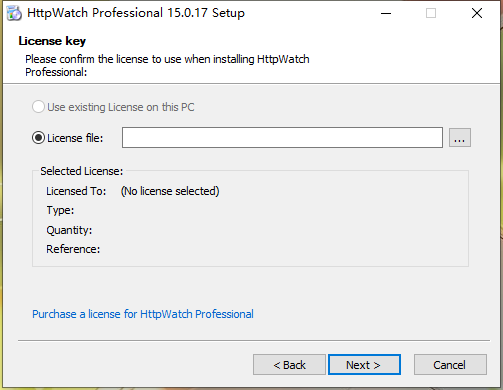Select the 'License file' radio button
The height and width of the screenshot is (390, 503).
pyautogui.click(x=38, y=138)
